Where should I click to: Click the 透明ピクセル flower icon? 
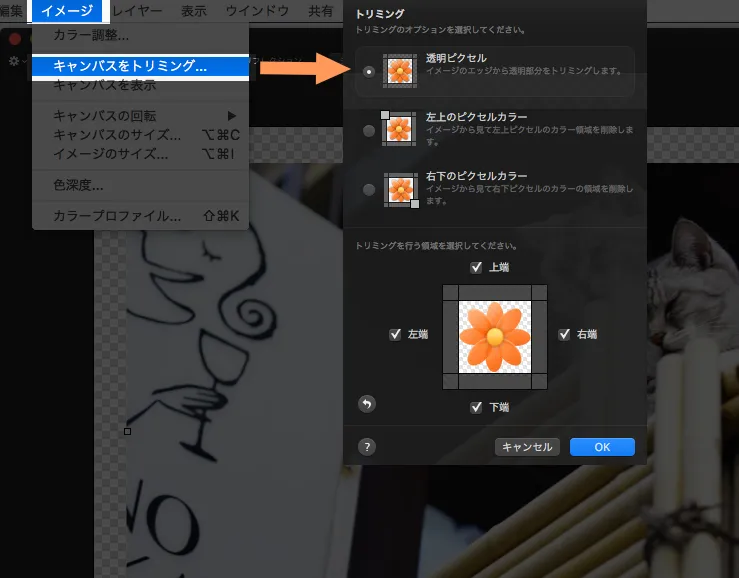tap(400, 71)
